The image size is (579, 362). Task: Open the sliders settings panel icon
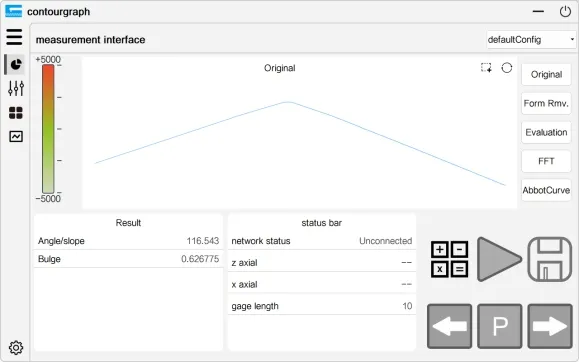pos(16,88)
